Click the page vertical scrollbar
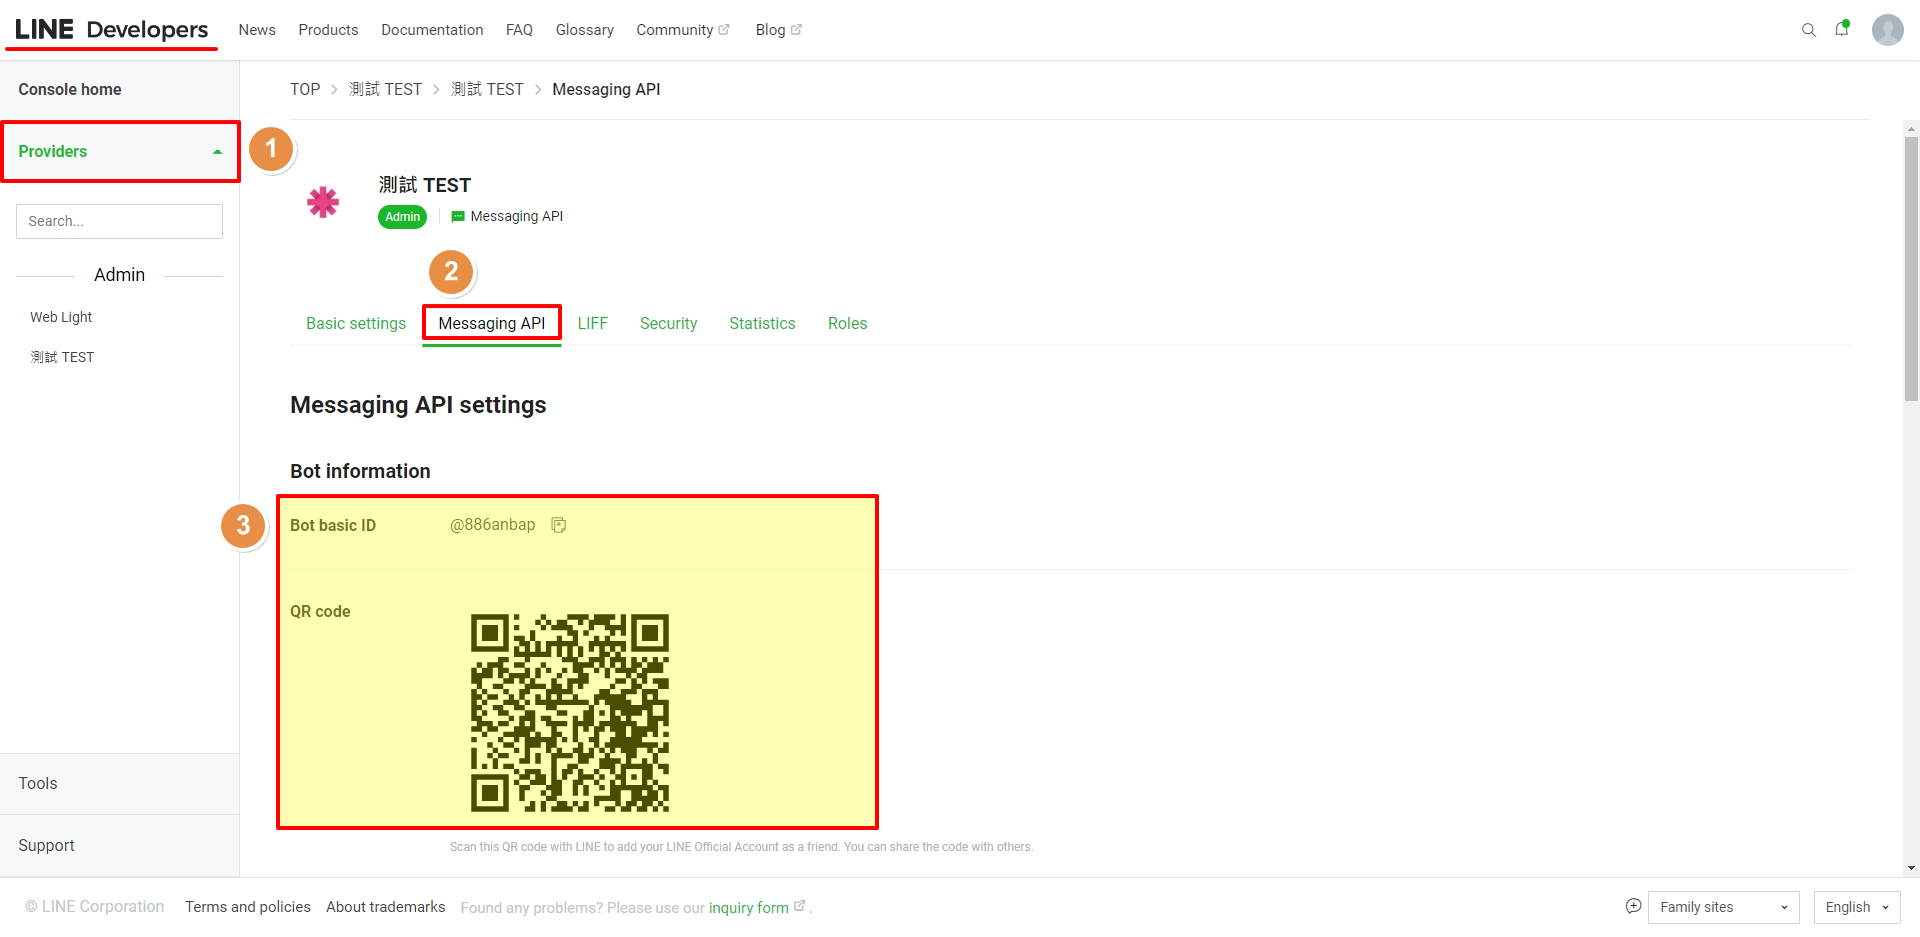This screenshot has width=1920, height=937. (1911, 270)
